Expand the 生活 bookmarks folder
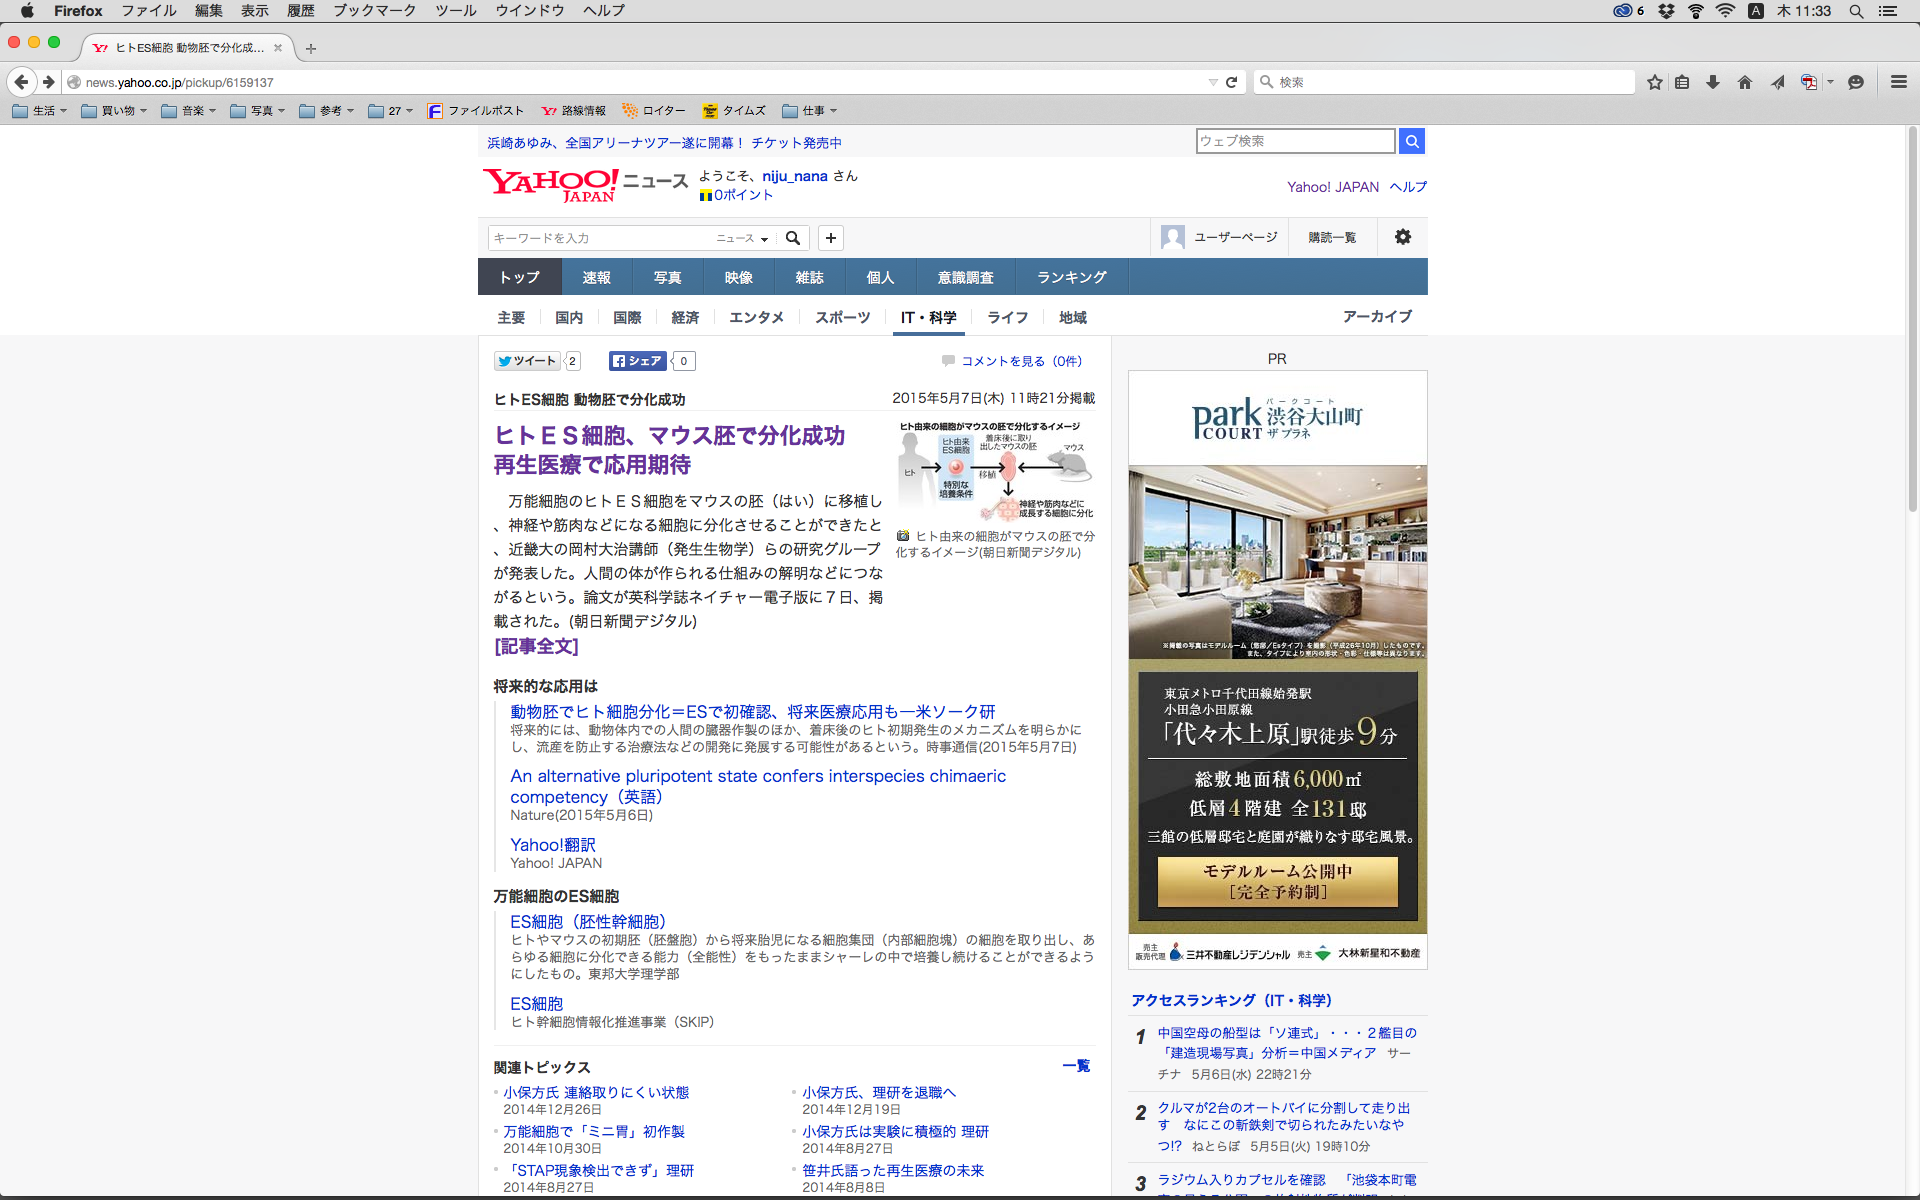The image size is (1920, 1200). 40,111
